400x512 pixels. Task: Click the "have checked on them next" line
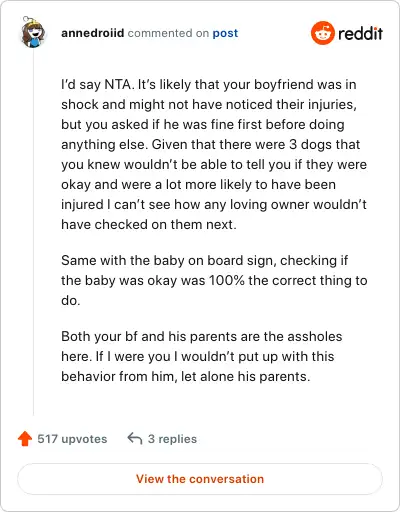pyautogui.click(x=149, y=224)
